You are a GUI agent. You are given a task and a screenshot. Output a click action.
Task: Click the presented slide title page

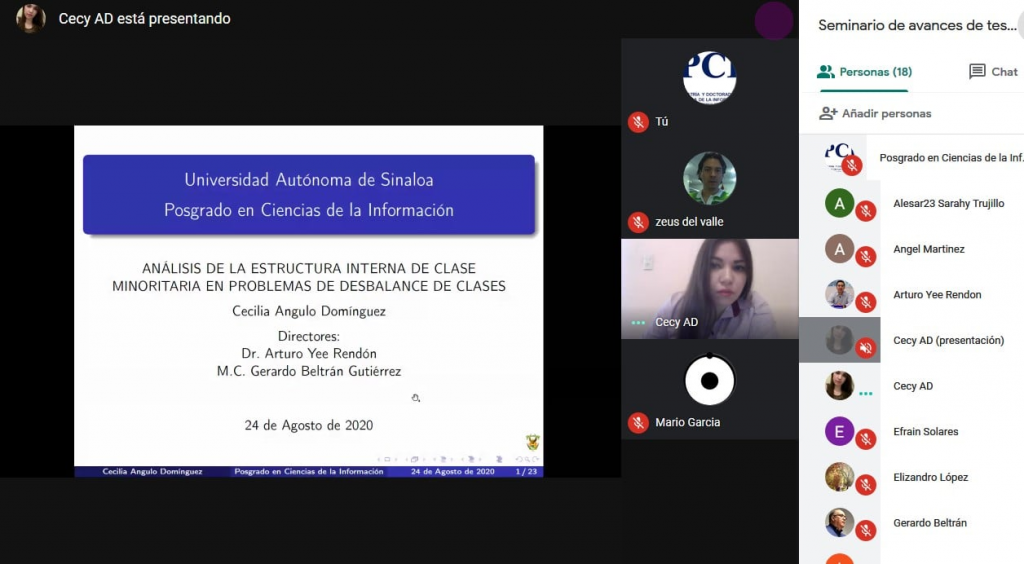click(x=309, y=301)
